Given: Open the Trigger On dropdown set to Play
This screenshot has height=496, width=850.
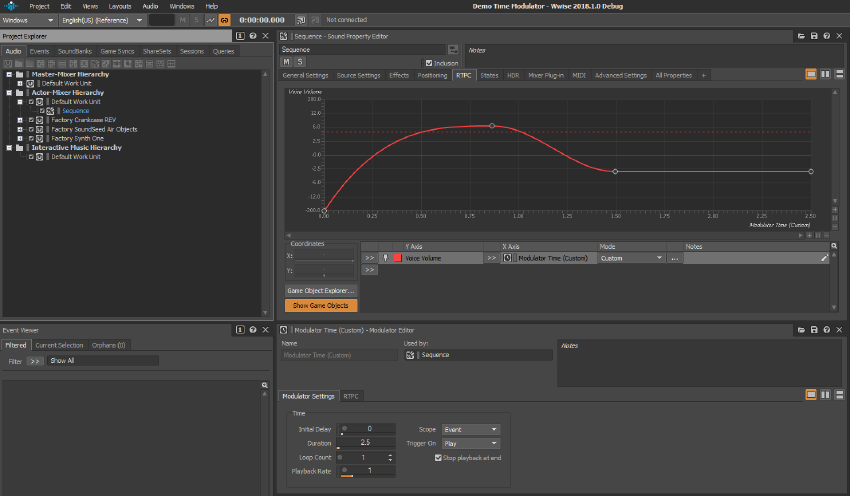Looking at the screenshot, I should (470, 443).
